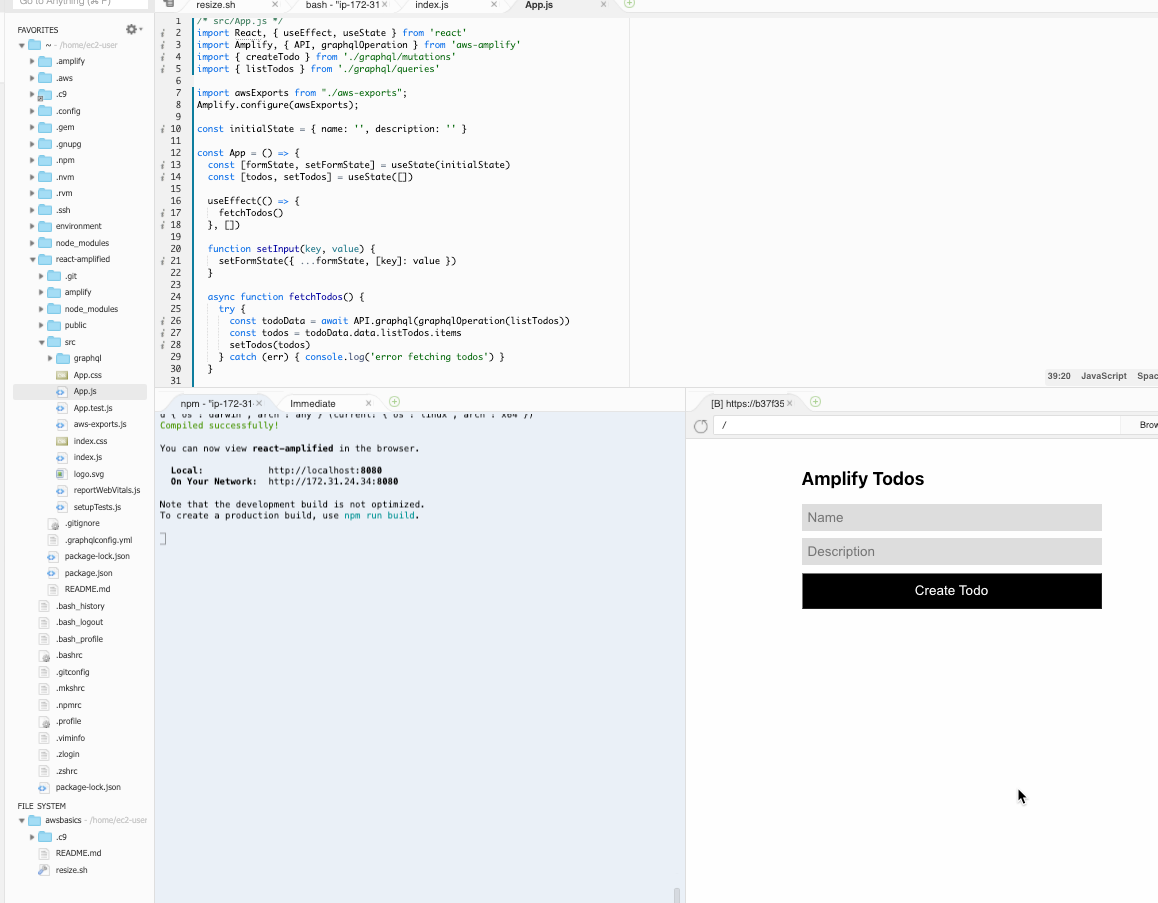Expand the .amplify folder
Screen dimensions: 1158x903
click(32, 61)
